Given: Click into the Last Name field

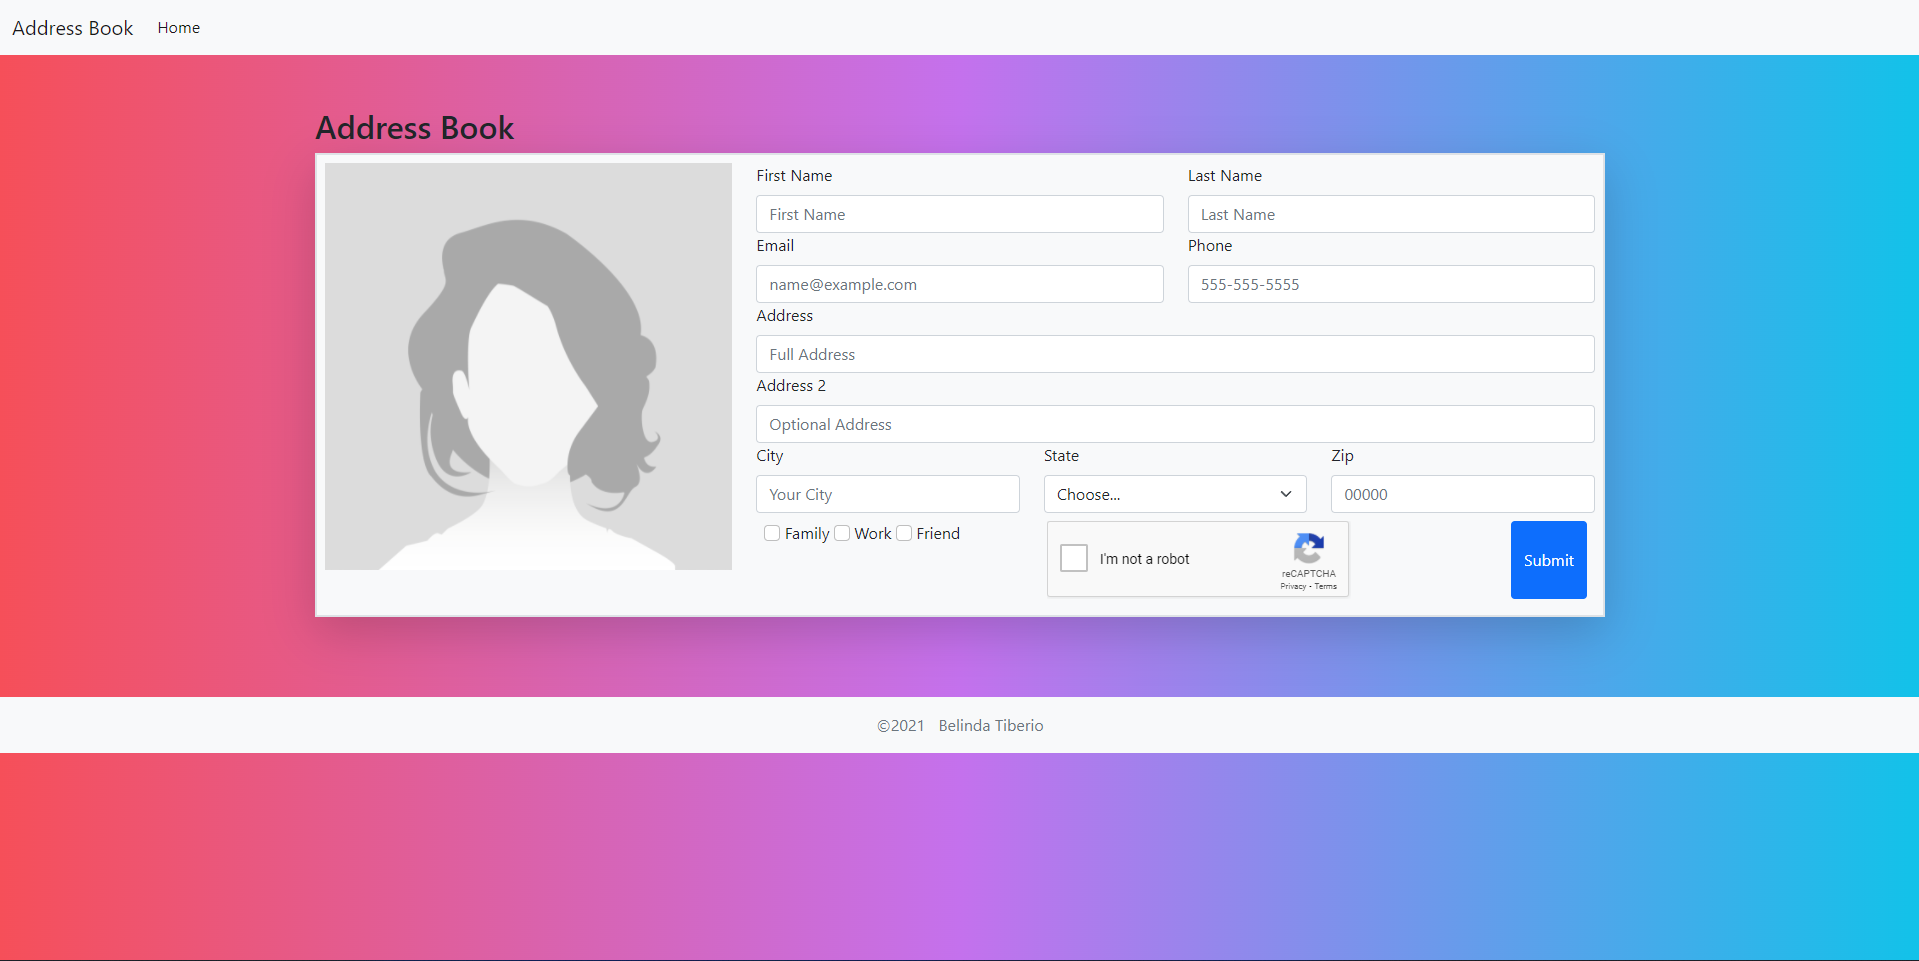Looking at the screenshot, I should [1390, 214].
